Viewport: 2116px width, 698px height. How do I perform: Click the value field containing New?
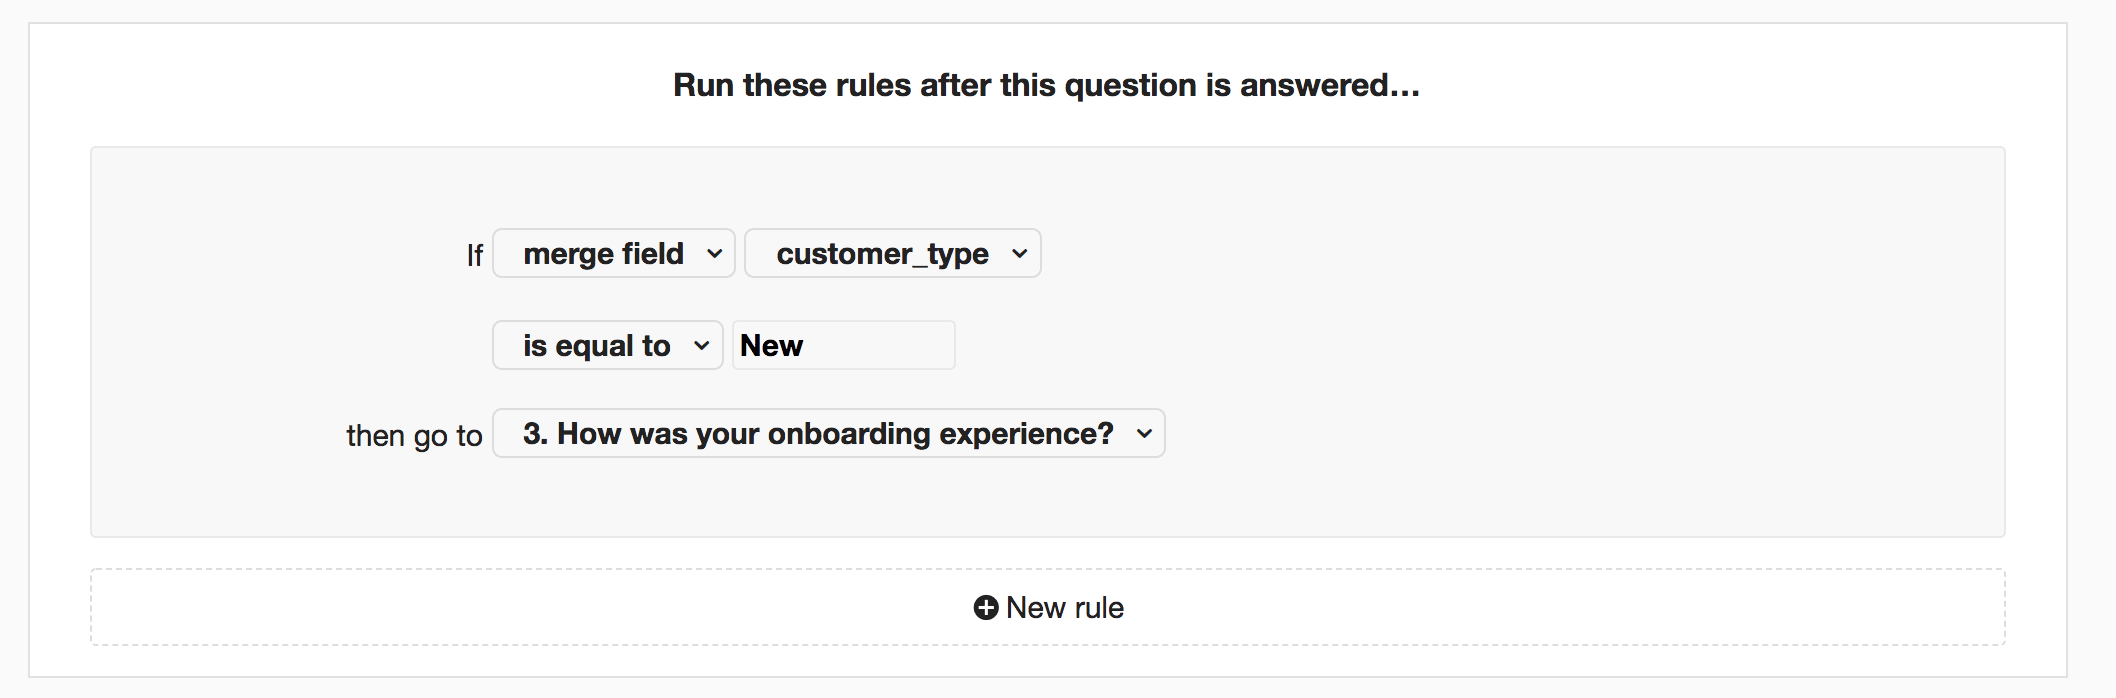(x=844, y=345)
